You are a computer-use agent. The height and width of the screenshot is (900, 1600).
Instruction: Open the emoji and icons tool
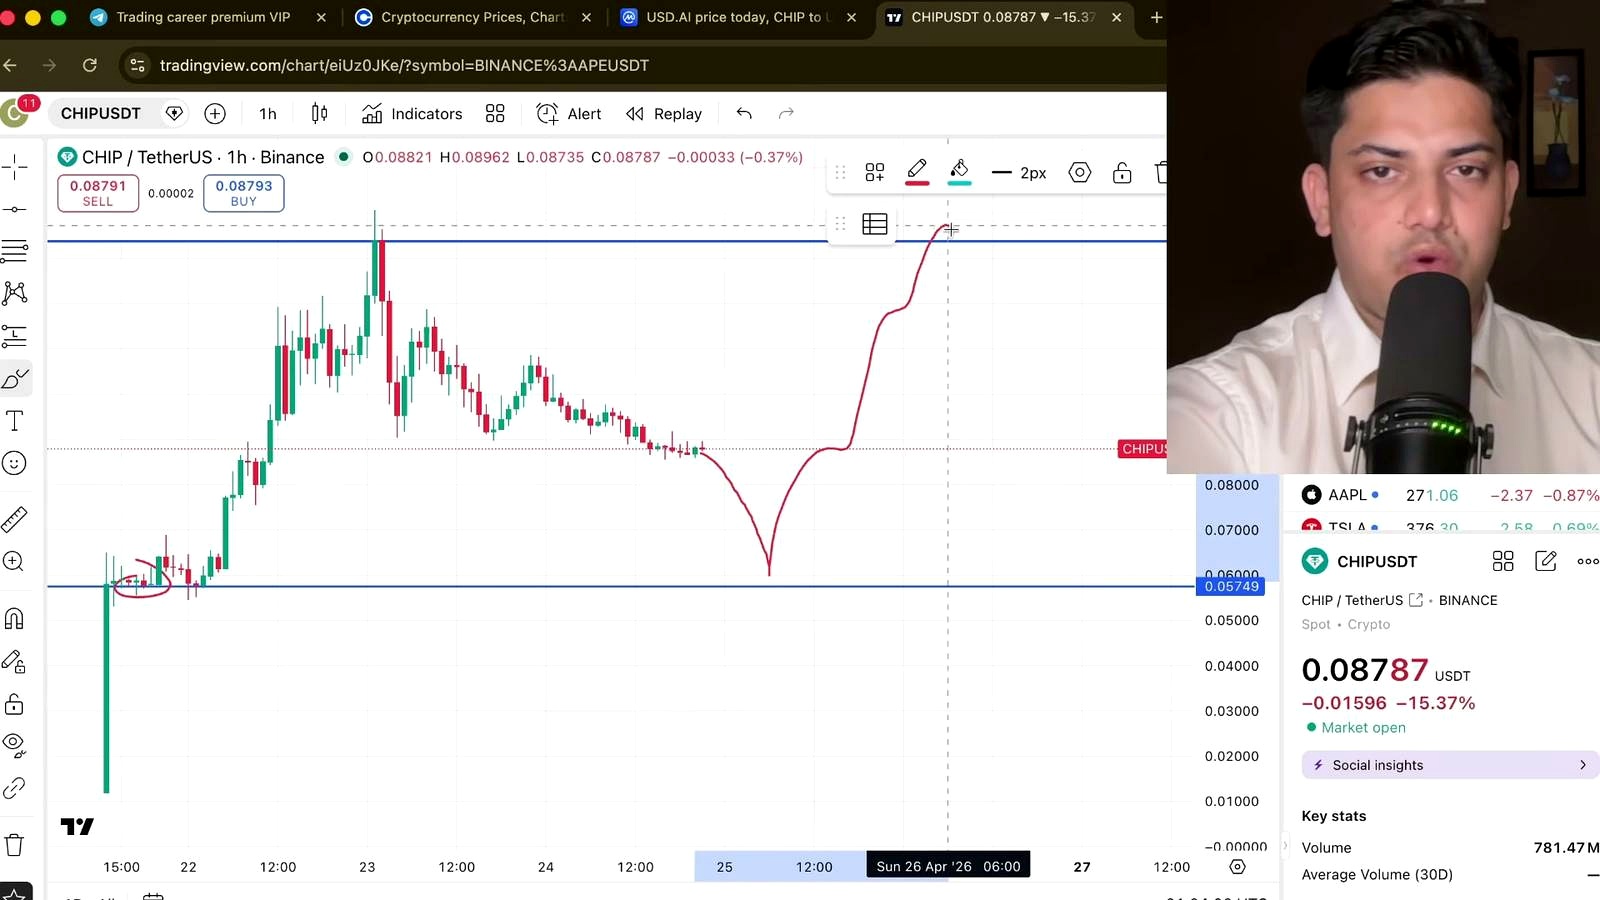pyautogui.click(x=15, y=463)
